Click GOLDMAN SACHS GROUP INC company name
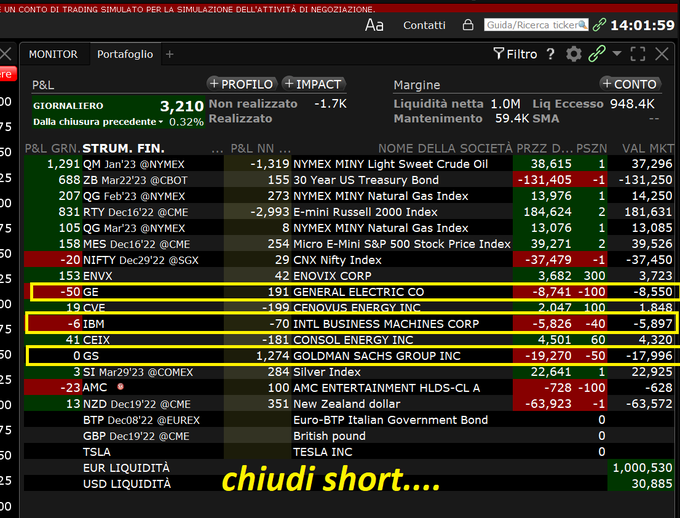Viewport: 680px width, 518px height. point(376,356)
